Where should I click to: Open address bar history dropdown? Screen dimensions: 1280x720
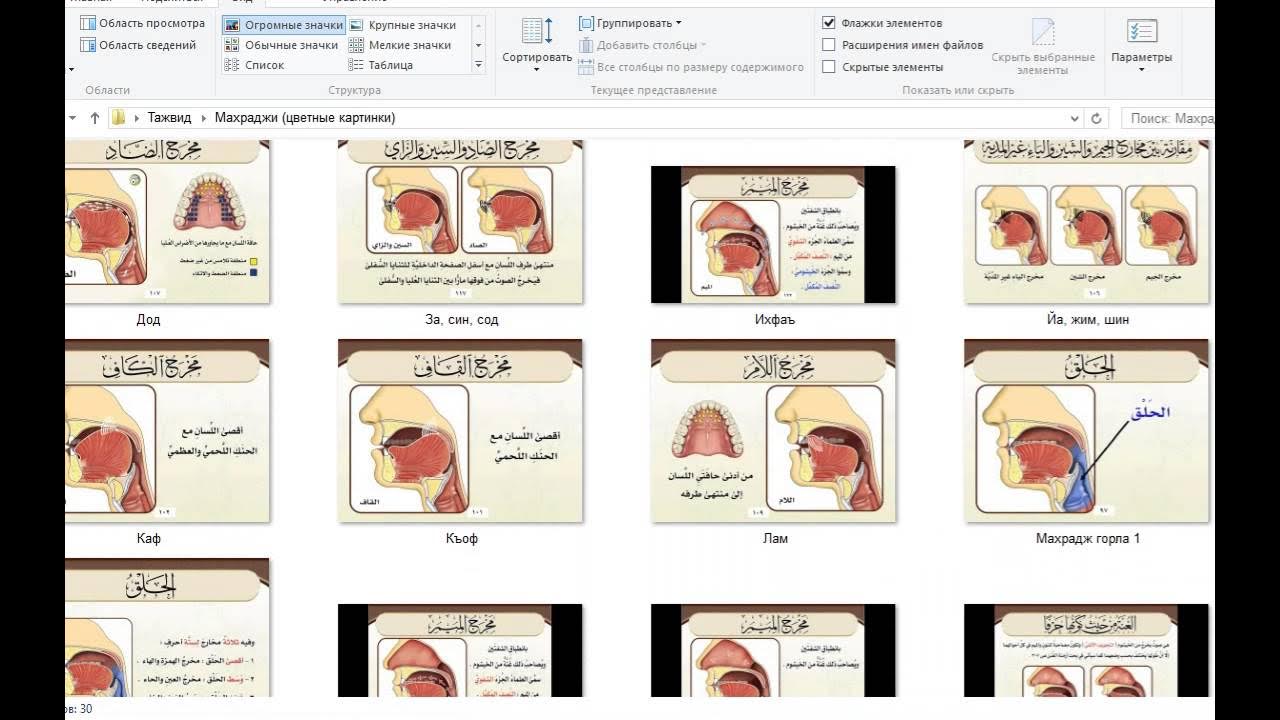tap(1075, 118)
